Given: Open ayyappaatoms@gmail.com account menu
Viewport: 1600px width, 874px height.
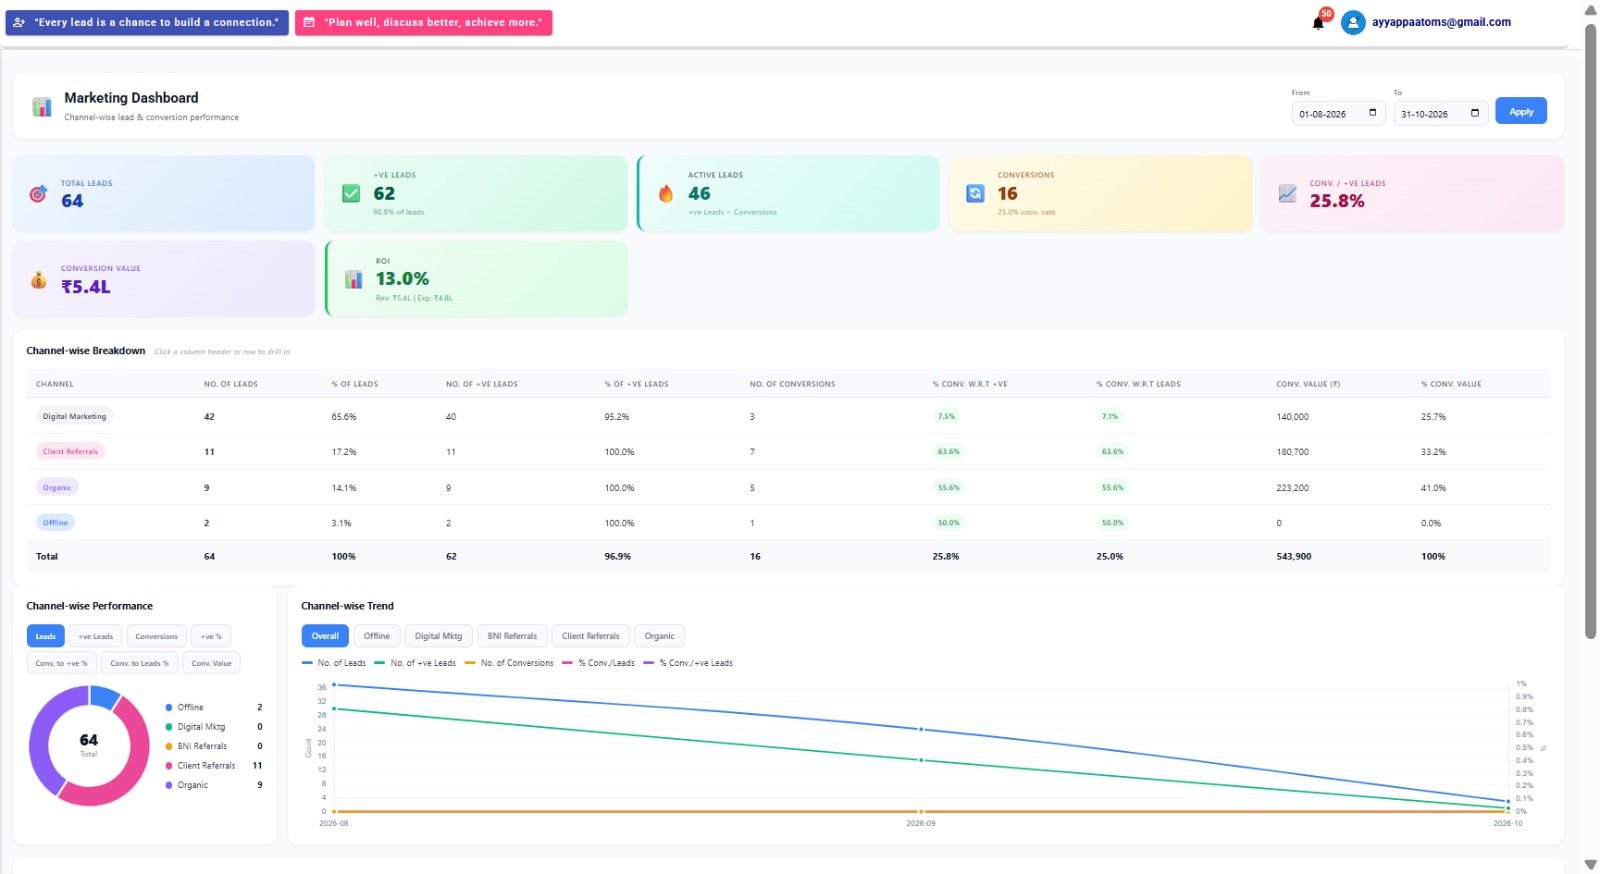Looking at the screenshot, I should (x=1441, y=22).
